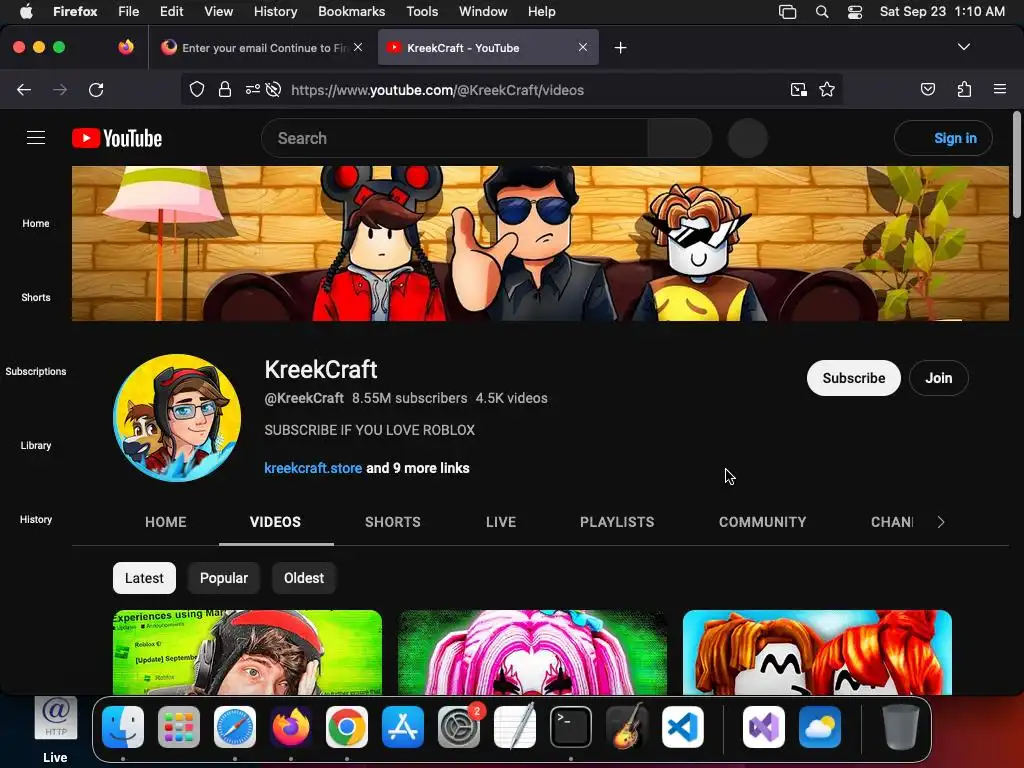Image resolution: width=1024 pixels, height=768 pixels.
Task: Open the Bookmarks menu in menu bar
Action: pos(351,11)
